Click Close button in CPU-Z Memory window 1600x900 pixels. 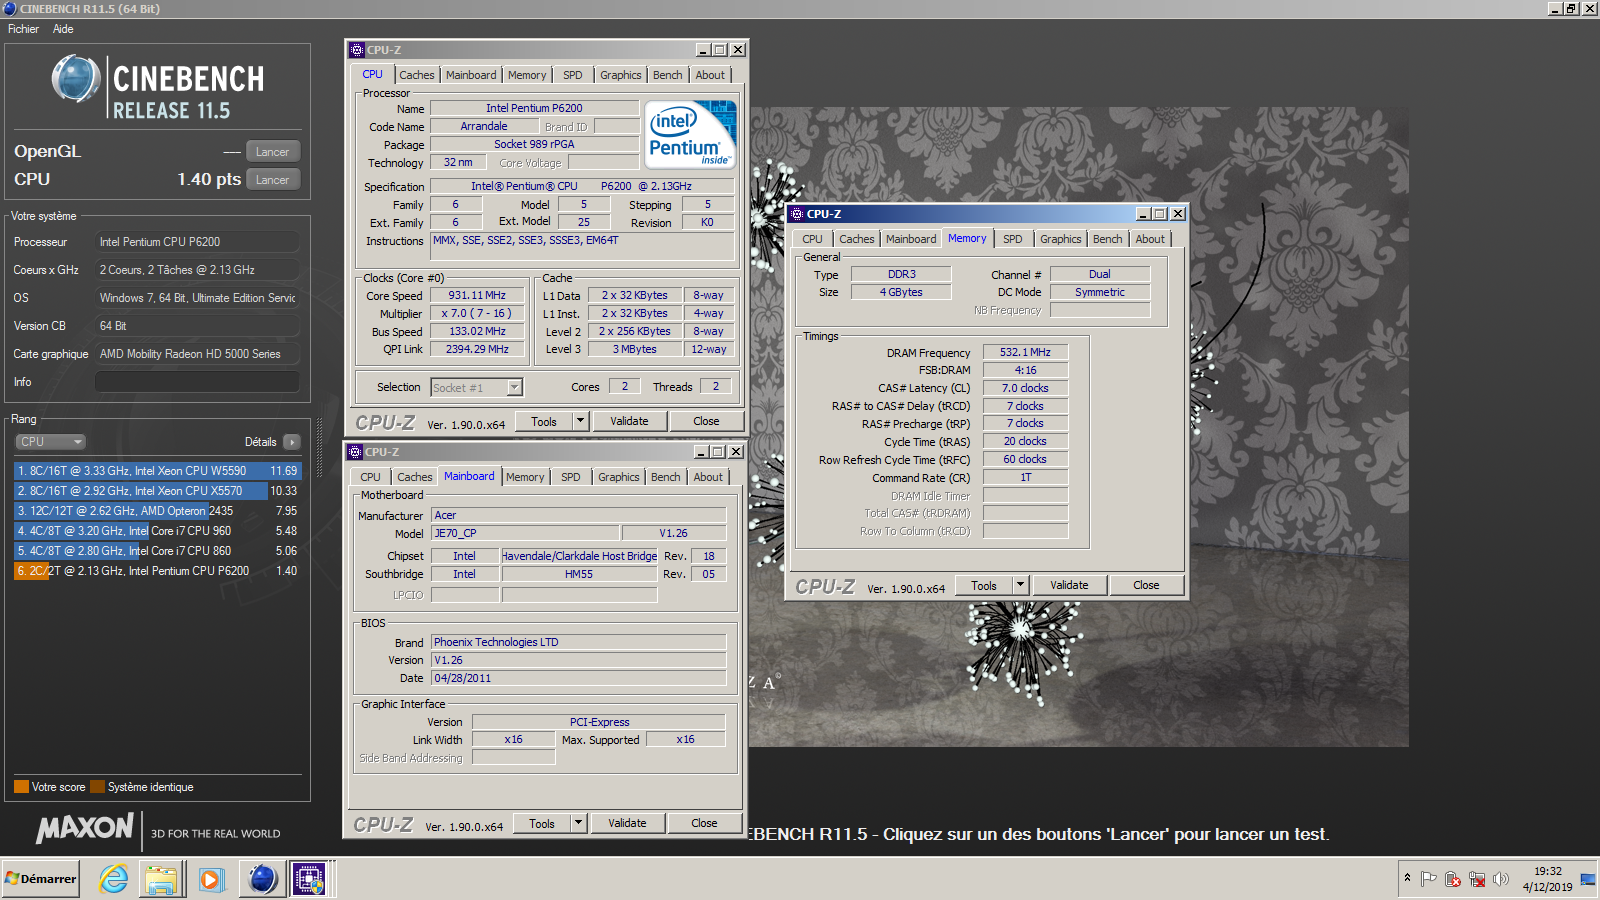point(1146,585)
